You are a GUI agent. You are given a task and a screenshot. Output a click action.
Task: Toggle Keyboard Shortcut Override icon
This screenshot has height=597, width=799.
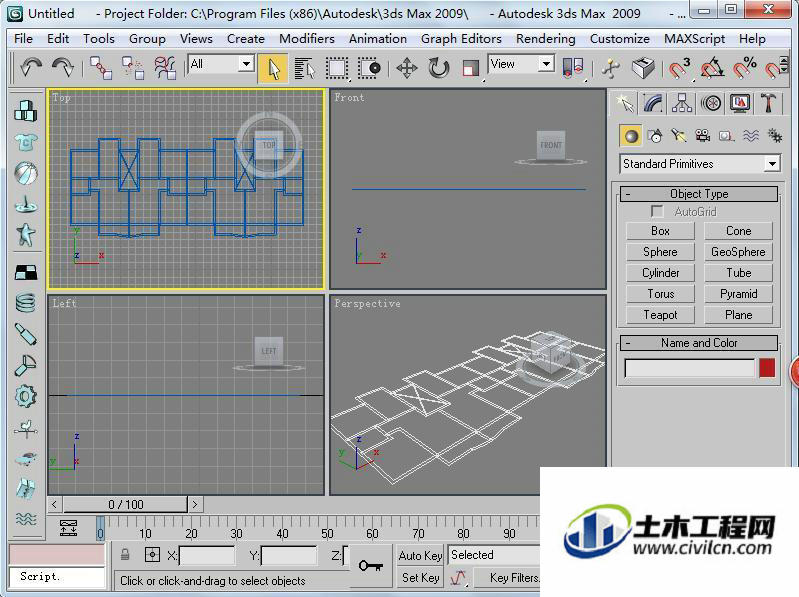click(x=643, y=68)
